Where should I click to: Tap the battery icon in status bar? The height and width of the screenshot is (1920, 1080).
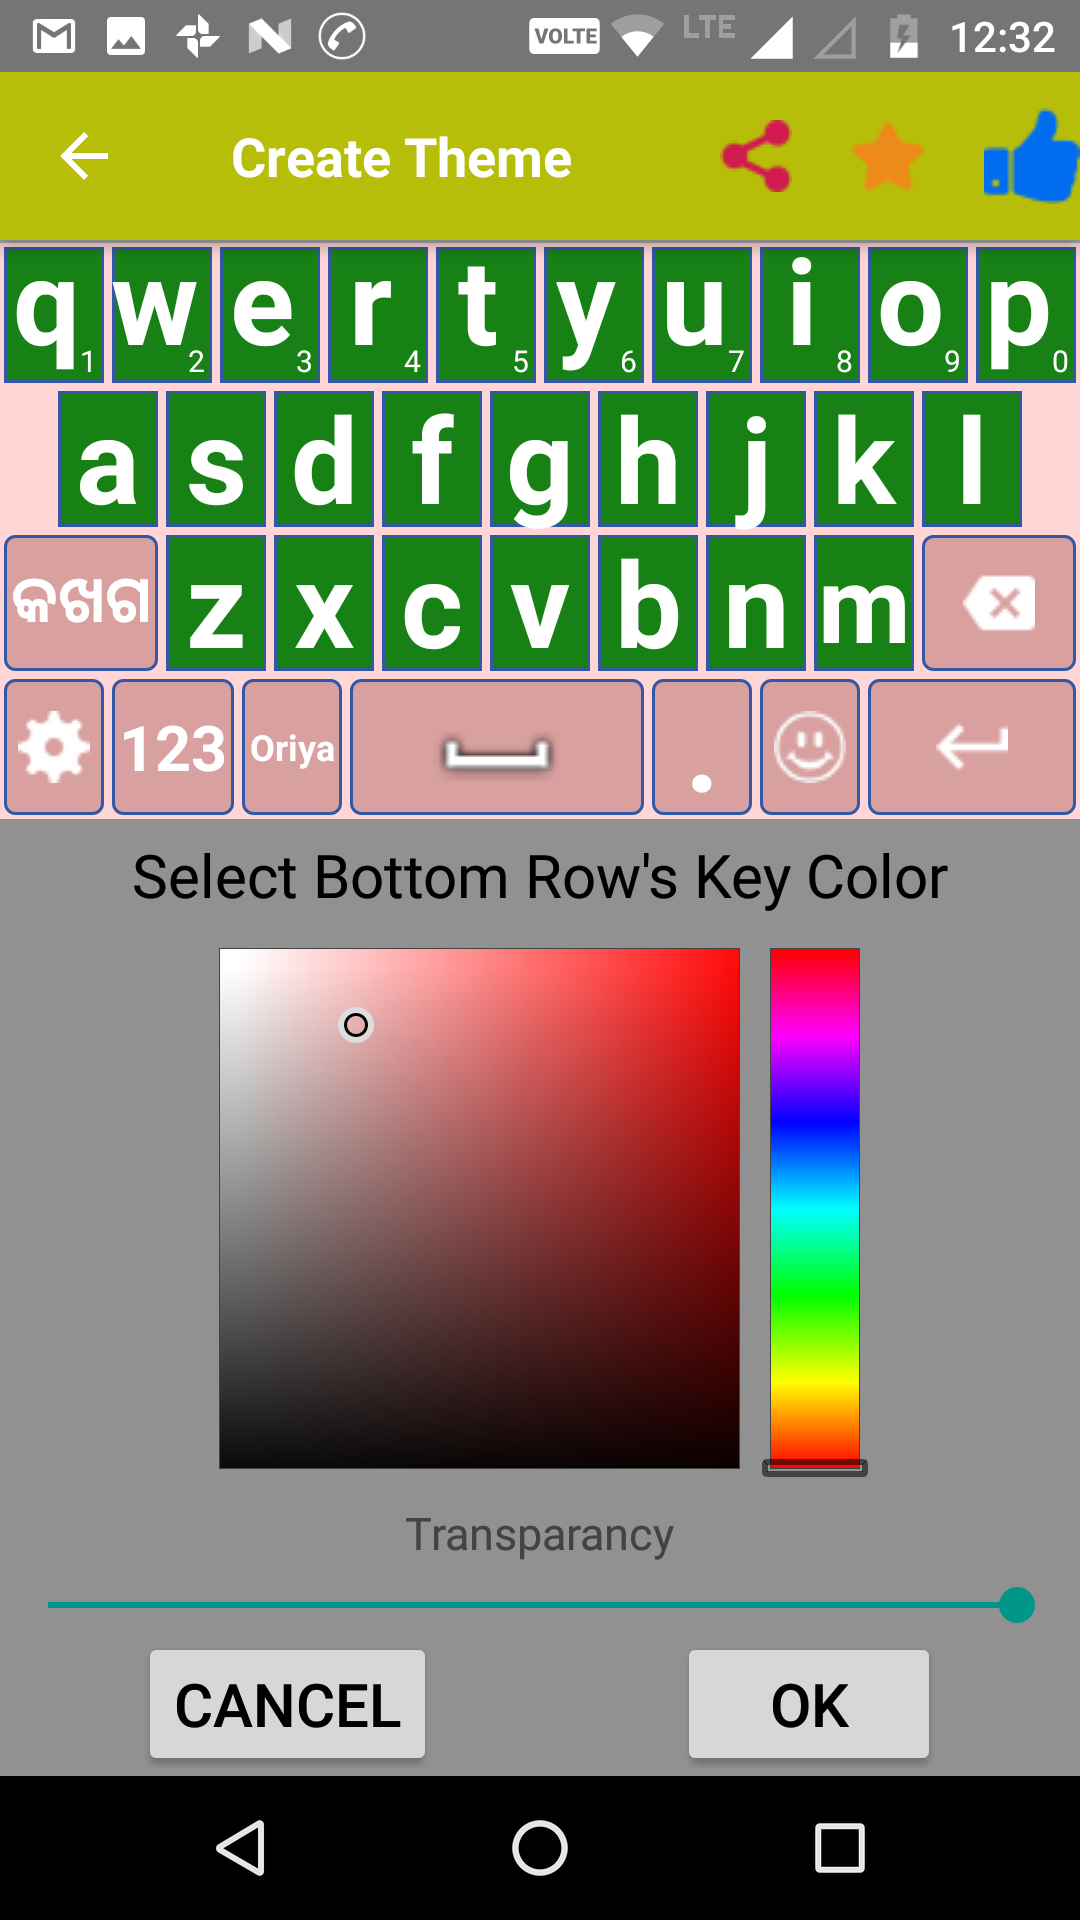click(904, 37)
